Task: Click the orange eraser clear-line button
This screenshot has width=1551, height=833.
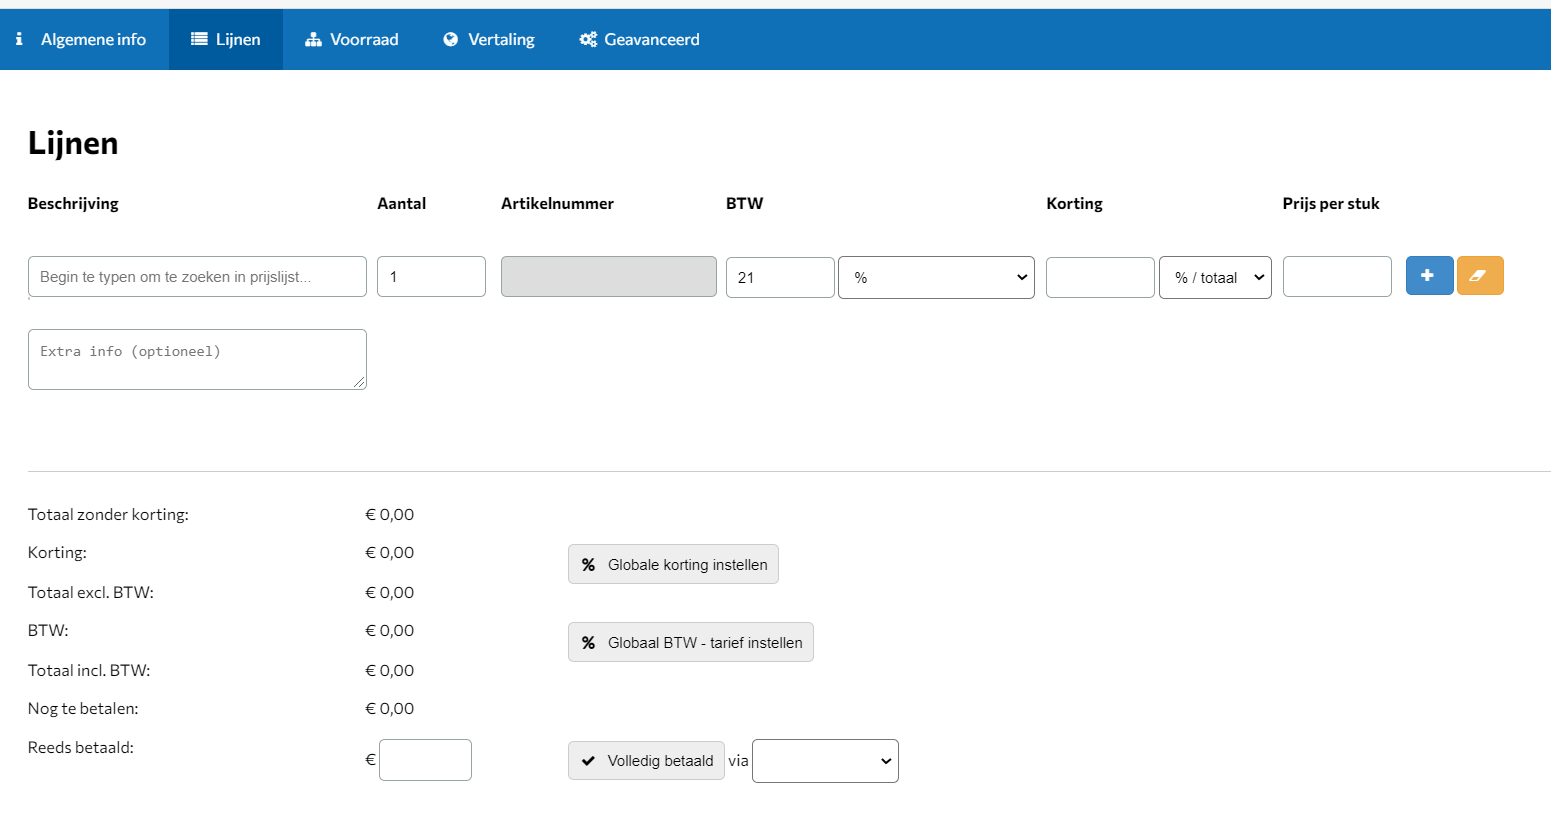Action: pyautogui.click(x=1479, y=276)
